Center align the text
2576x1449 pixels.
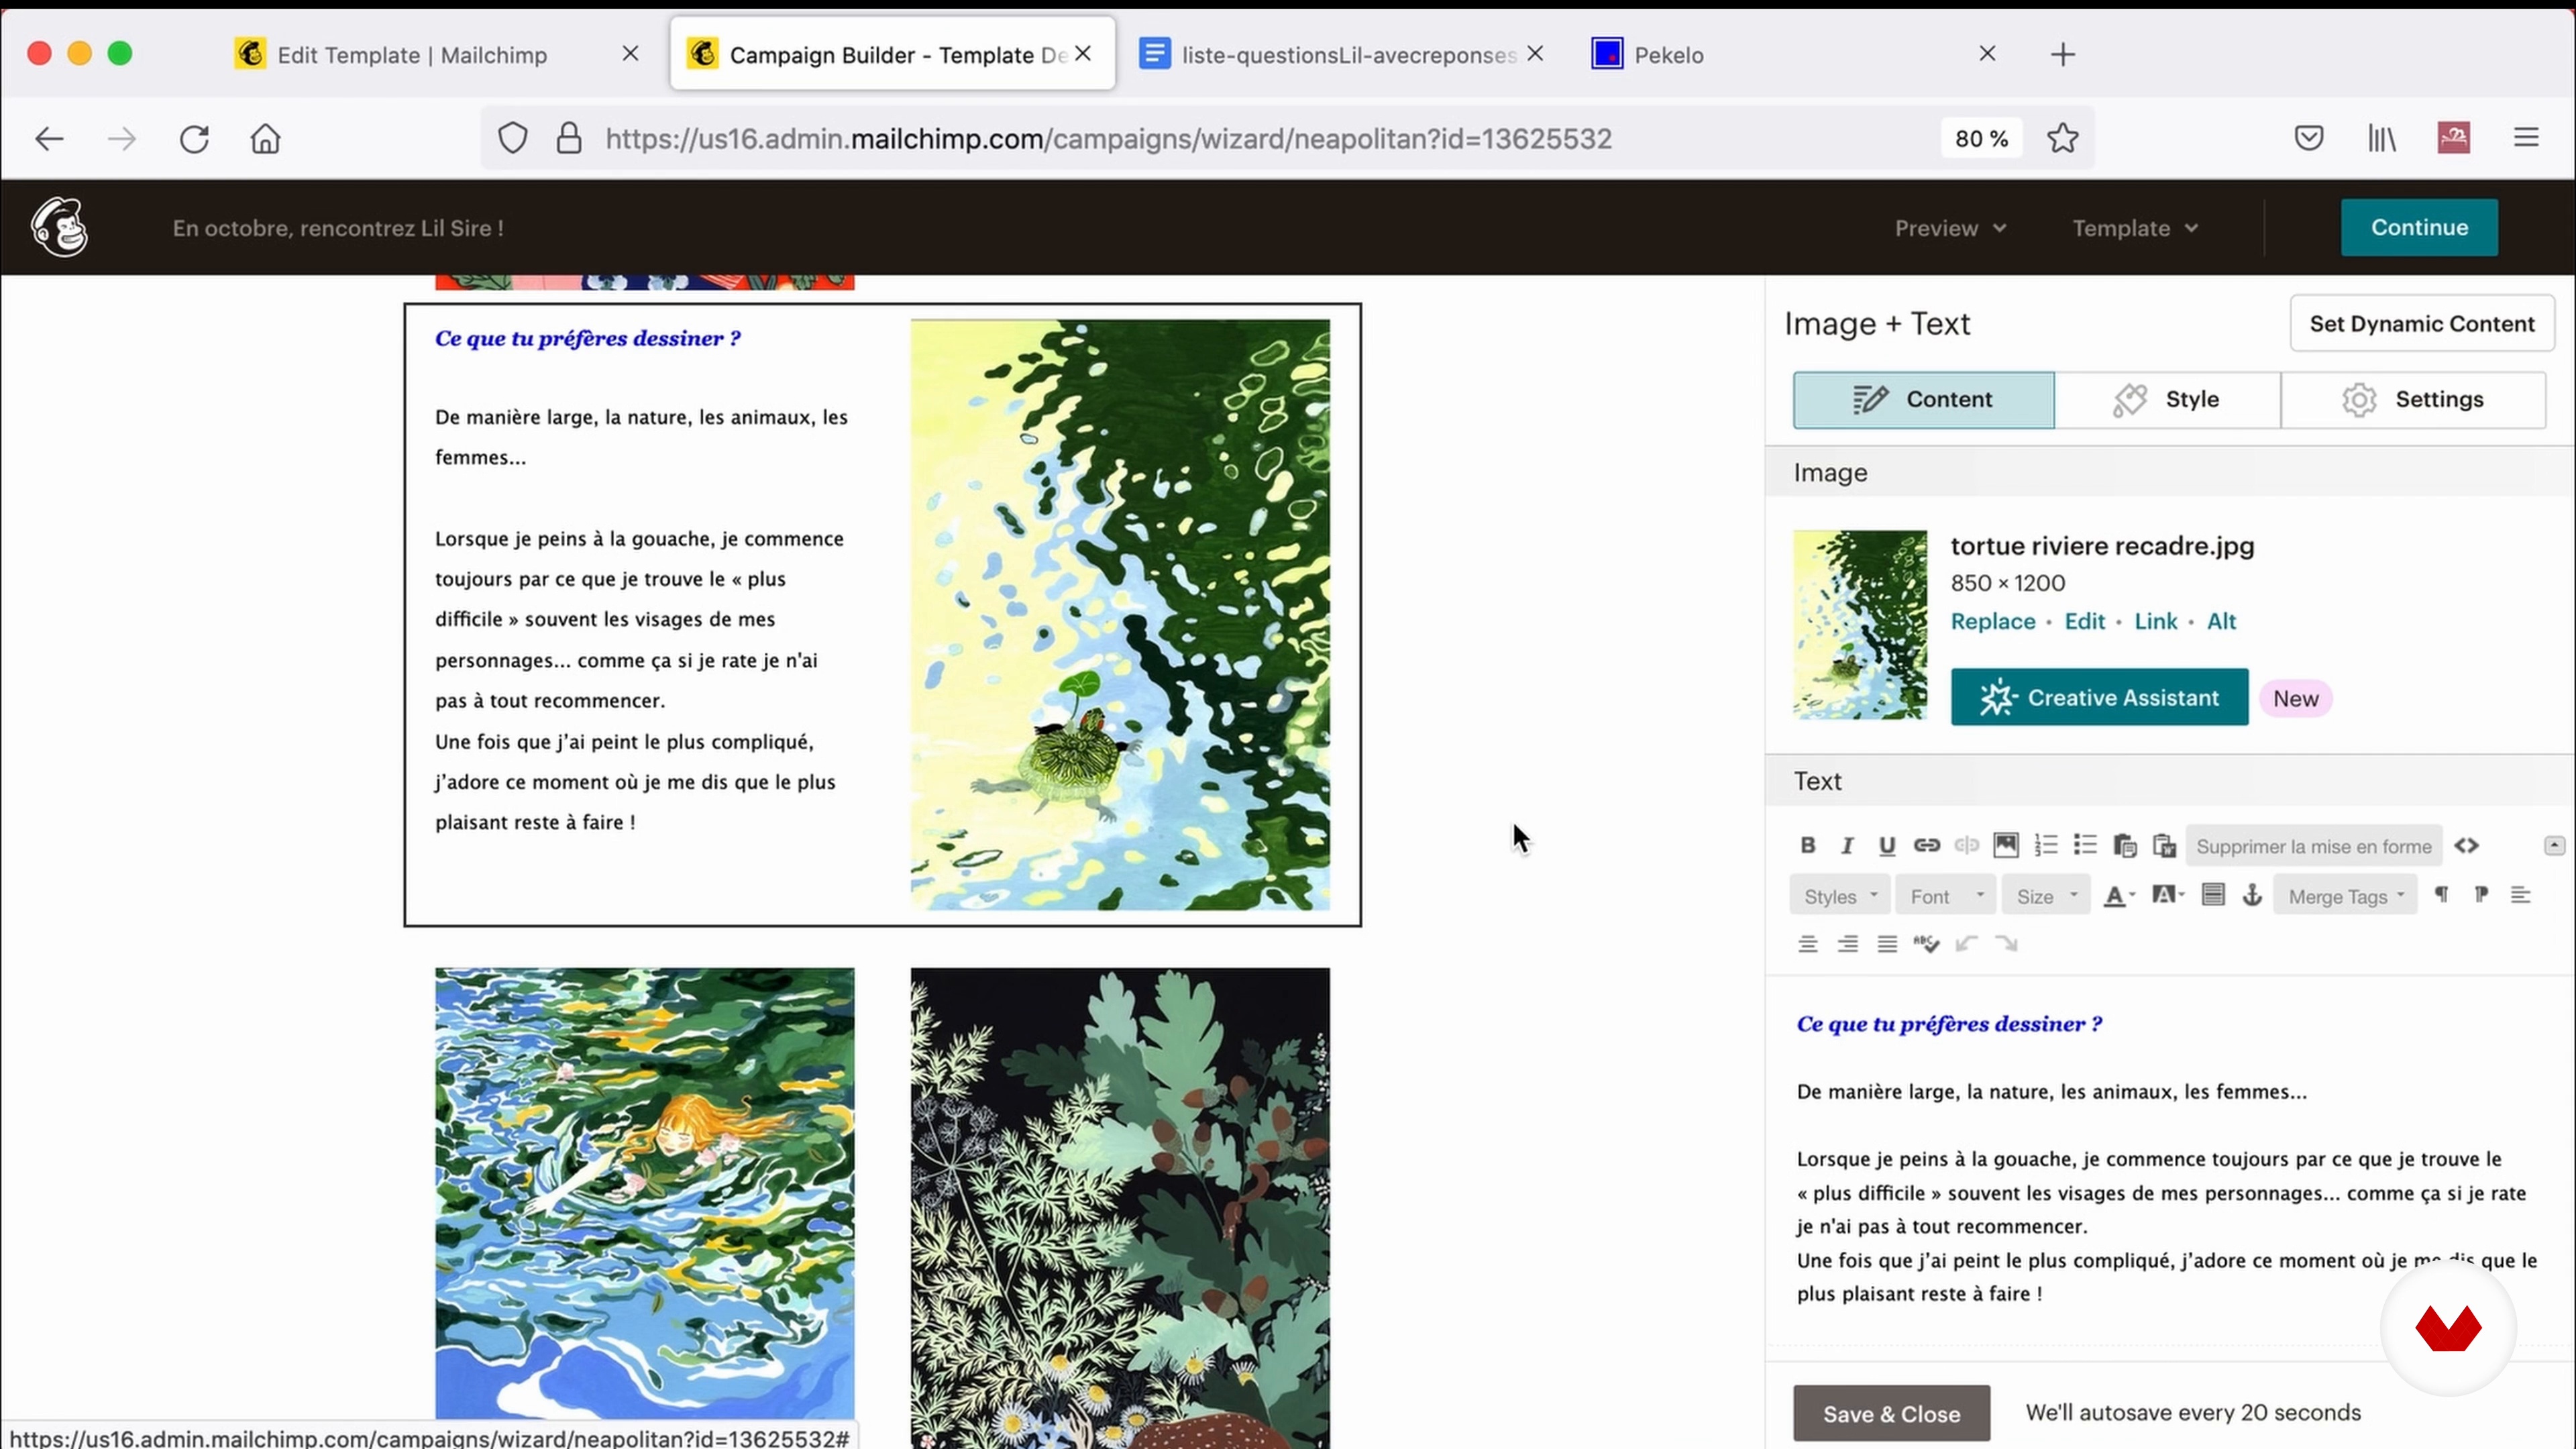(1807, 944)
